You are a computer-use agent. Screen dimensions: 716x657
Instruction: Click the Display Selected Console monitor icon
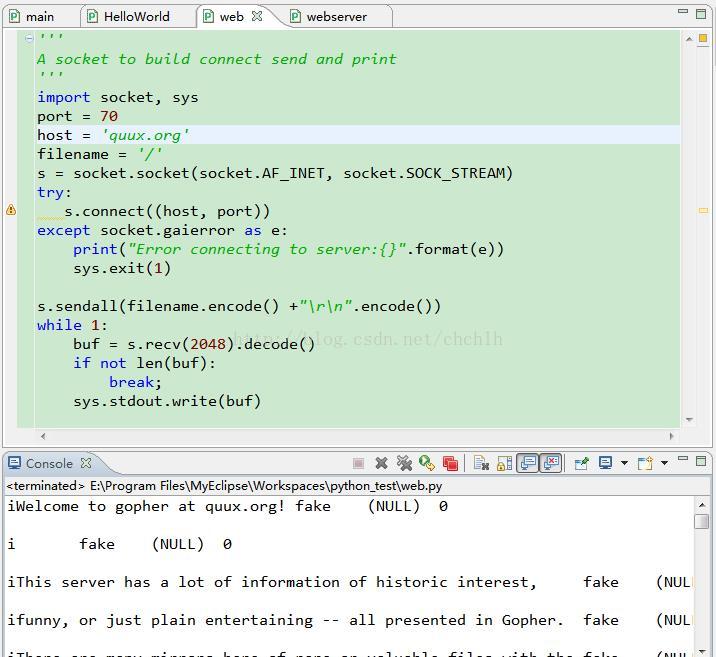click(605, 463)
